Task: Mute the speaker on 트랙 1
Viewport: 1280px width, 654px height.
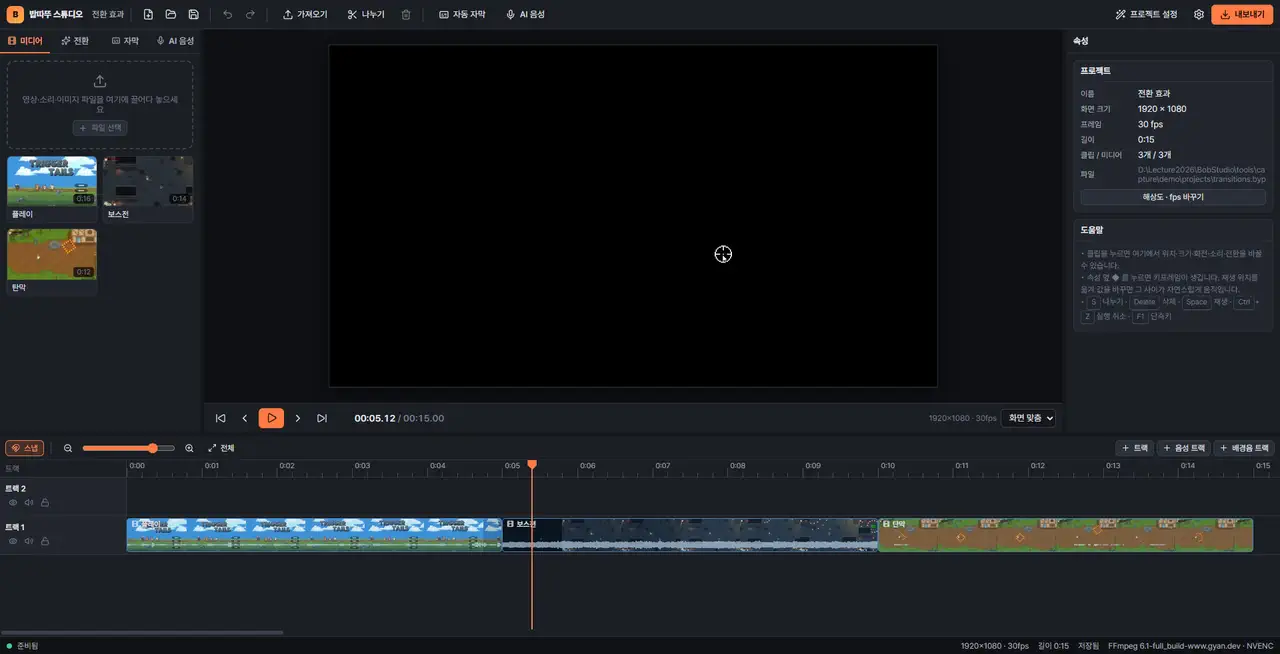Action: coord(29,541)
